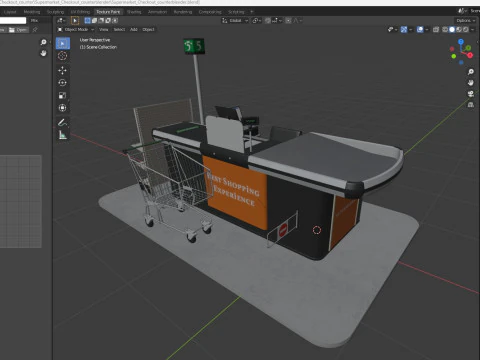Click the Open image button
Screen dimensions: 480x360
click(x=18, y=30)
